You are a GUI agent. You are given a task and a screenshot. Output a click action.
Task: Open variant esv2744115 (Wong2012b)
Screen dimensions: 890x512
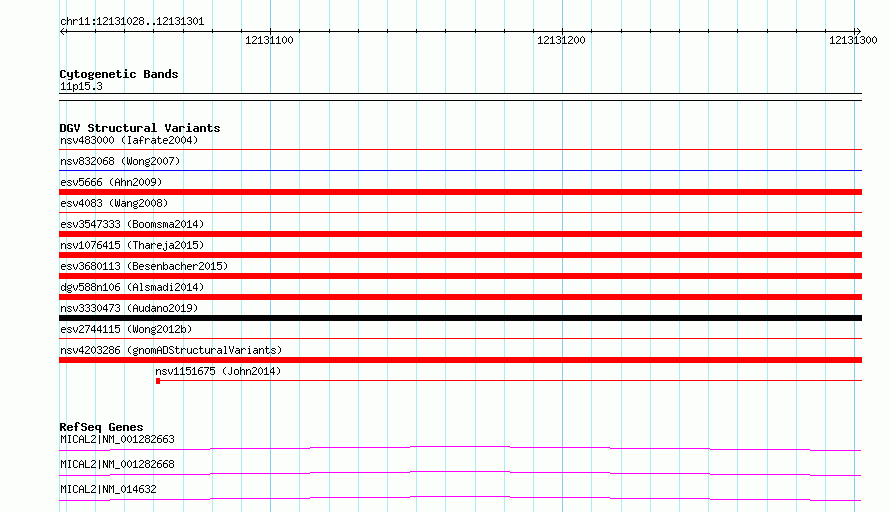[x=126, y=329]
